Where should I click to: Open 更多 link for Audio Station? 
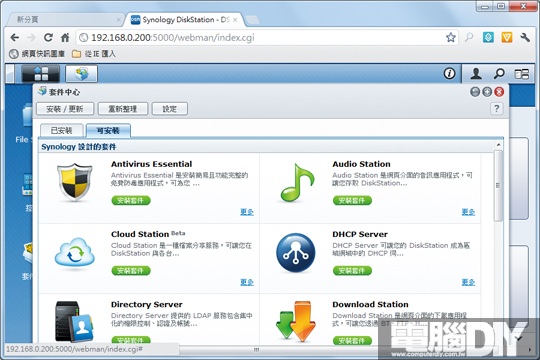click(468, 212)
